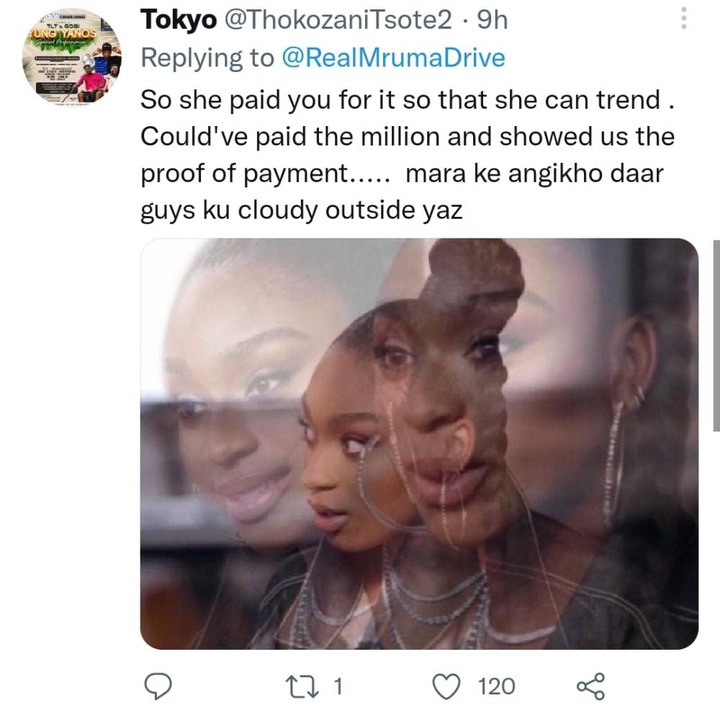Open the tweet via its first text line
Image resolution: width=720 pixels, height=711 pixels.
(x=408, y=100)
